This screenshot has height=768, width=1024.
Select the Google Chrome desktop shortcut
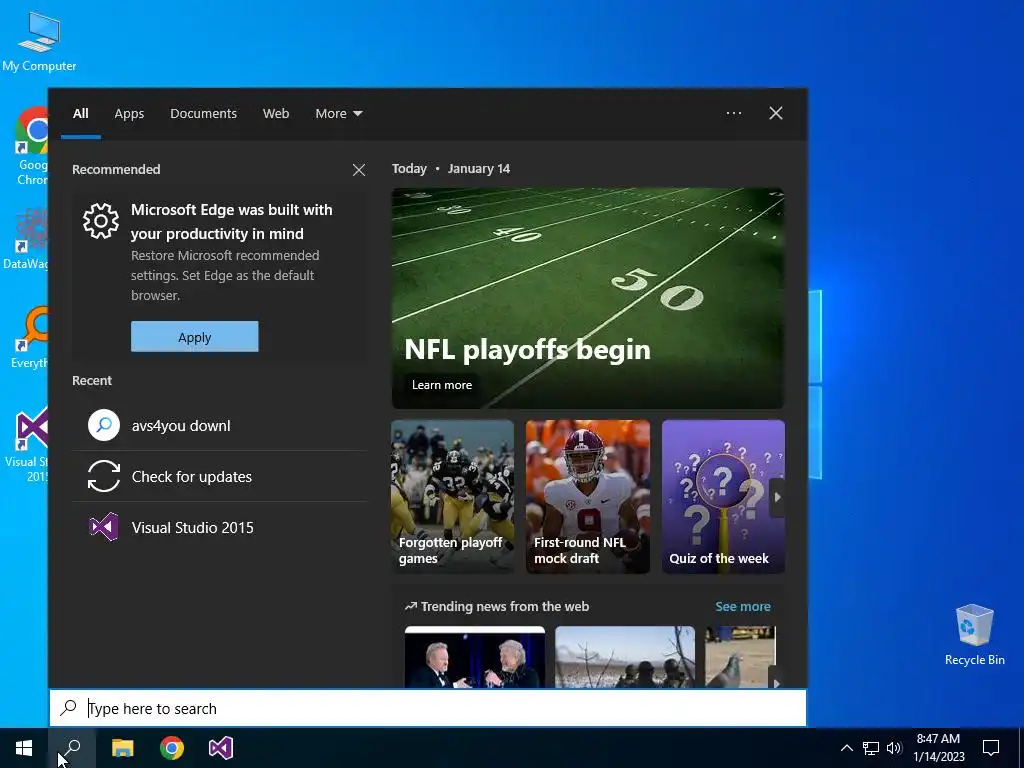[x=31, y=146]
